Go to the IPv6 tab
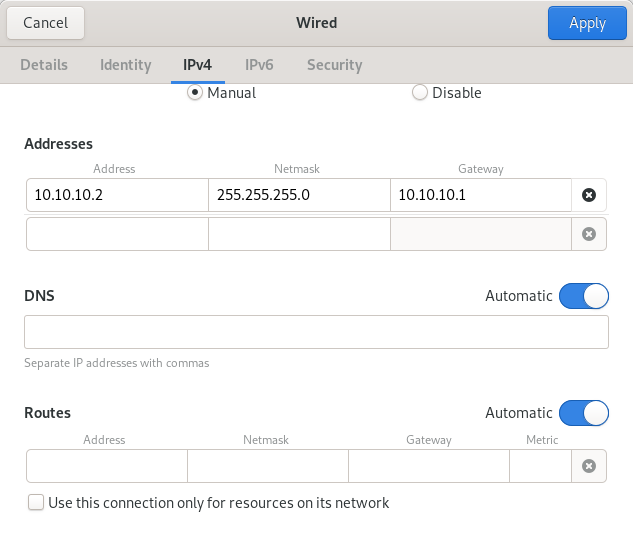Screen dimensions: 633x538 (x=259, y=65)
